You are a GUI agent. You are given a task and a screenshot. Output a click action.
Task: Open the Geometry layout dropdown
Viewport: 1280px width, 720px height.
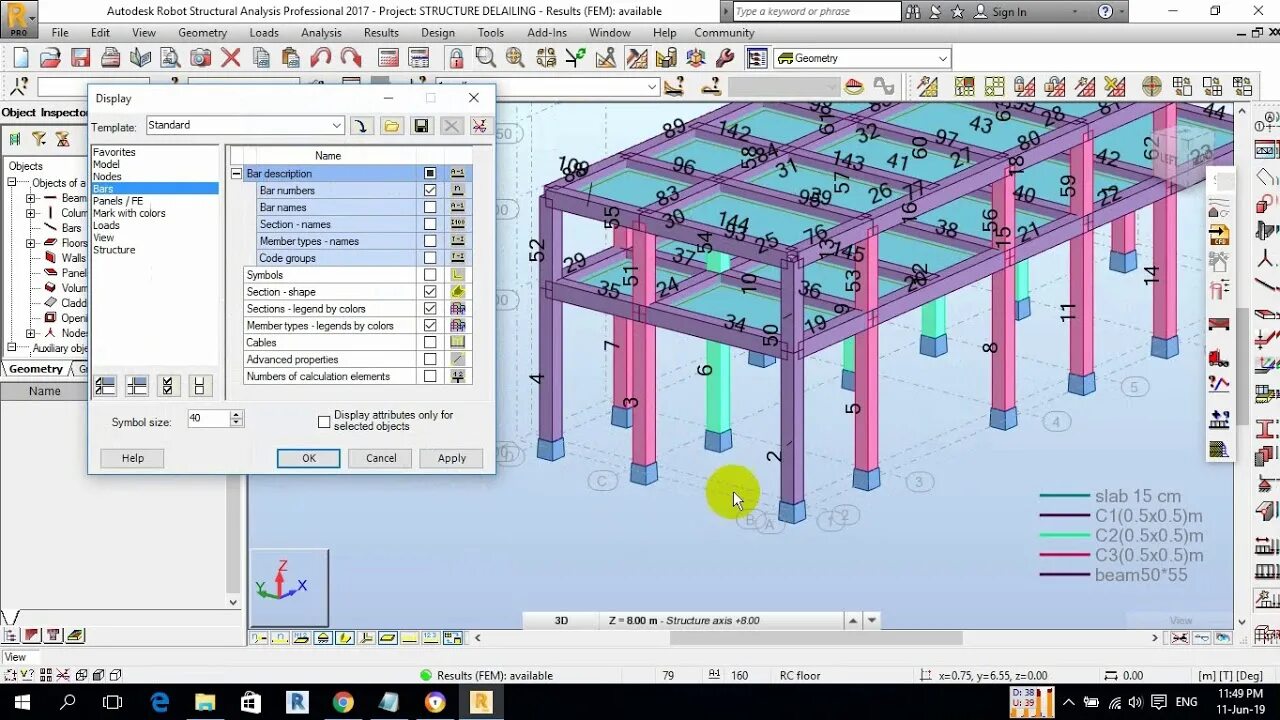942,58
